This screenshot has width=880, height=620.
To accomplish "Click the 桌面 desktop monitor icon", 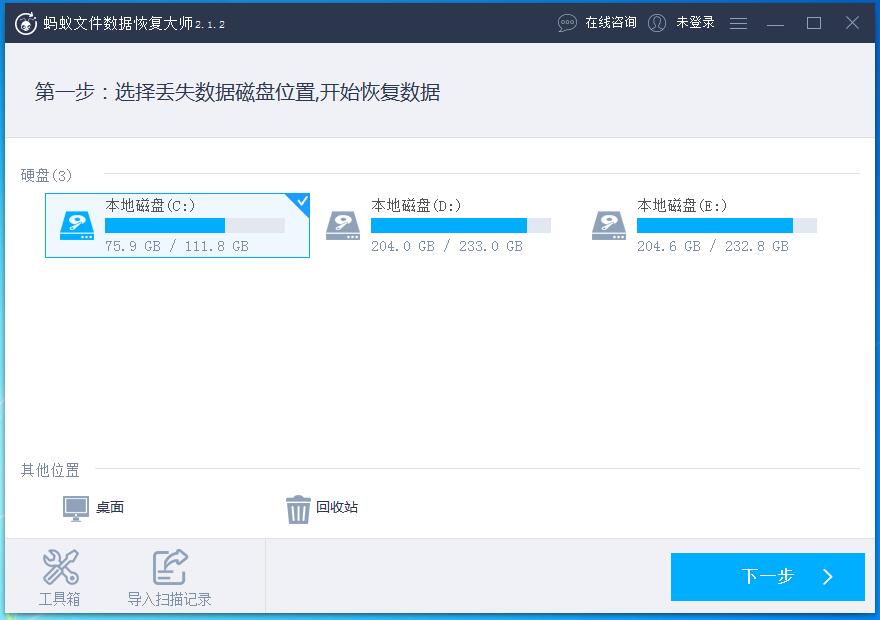I will (73, 507).
